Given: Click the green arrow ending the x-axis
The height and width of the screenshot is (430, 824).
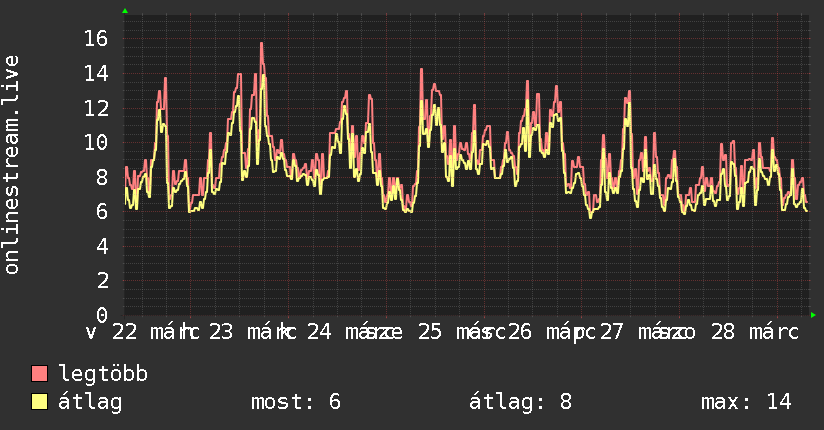Looking at the screenshot, I should click(813, 315).
